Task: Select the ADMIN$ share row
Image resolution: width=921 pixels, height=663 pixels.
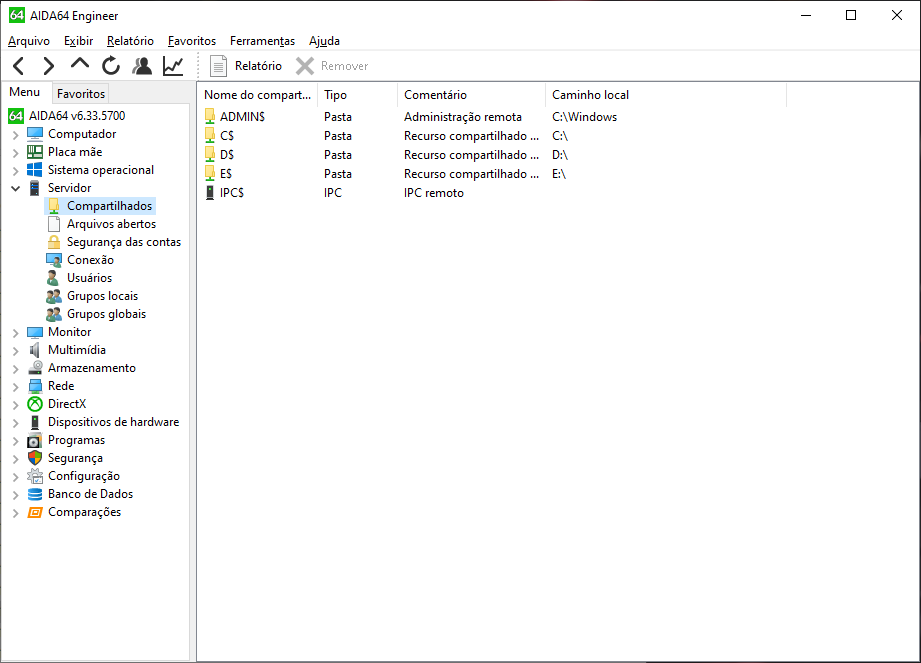Action: (242, 117)
